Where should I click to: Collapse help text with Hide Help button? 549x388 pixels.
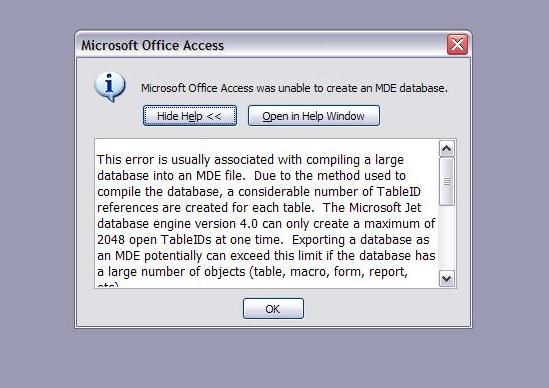pyautogui.click(x=190, y=116)
